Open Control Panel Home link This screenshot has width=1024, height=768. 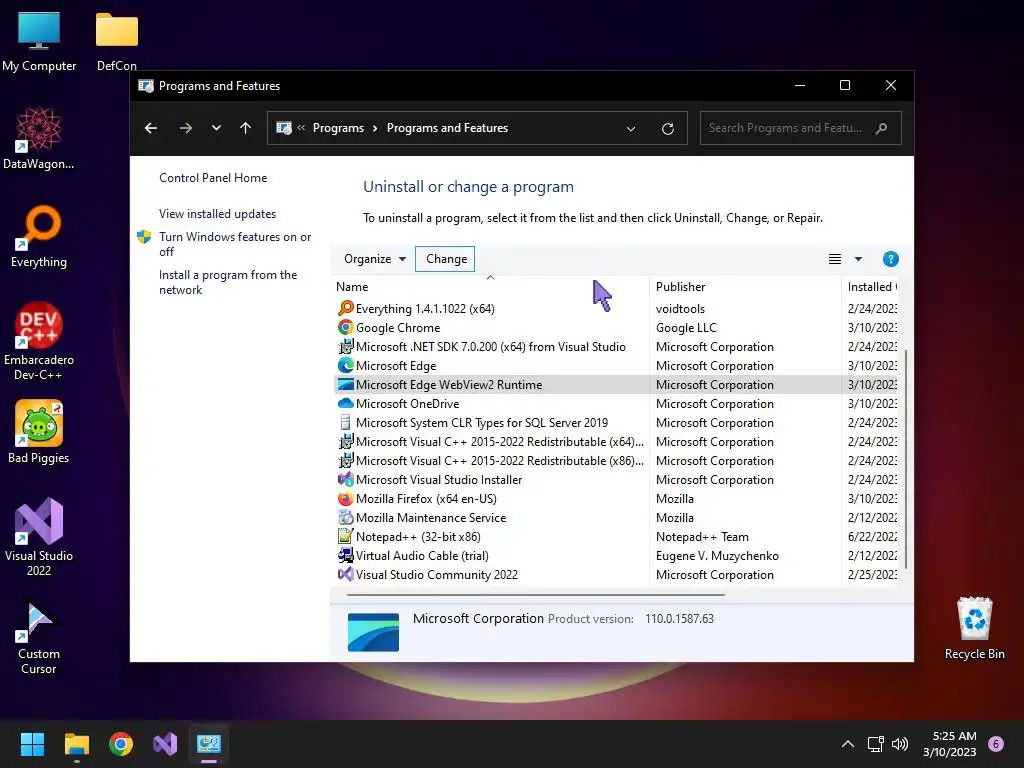[x=213, y=178]
